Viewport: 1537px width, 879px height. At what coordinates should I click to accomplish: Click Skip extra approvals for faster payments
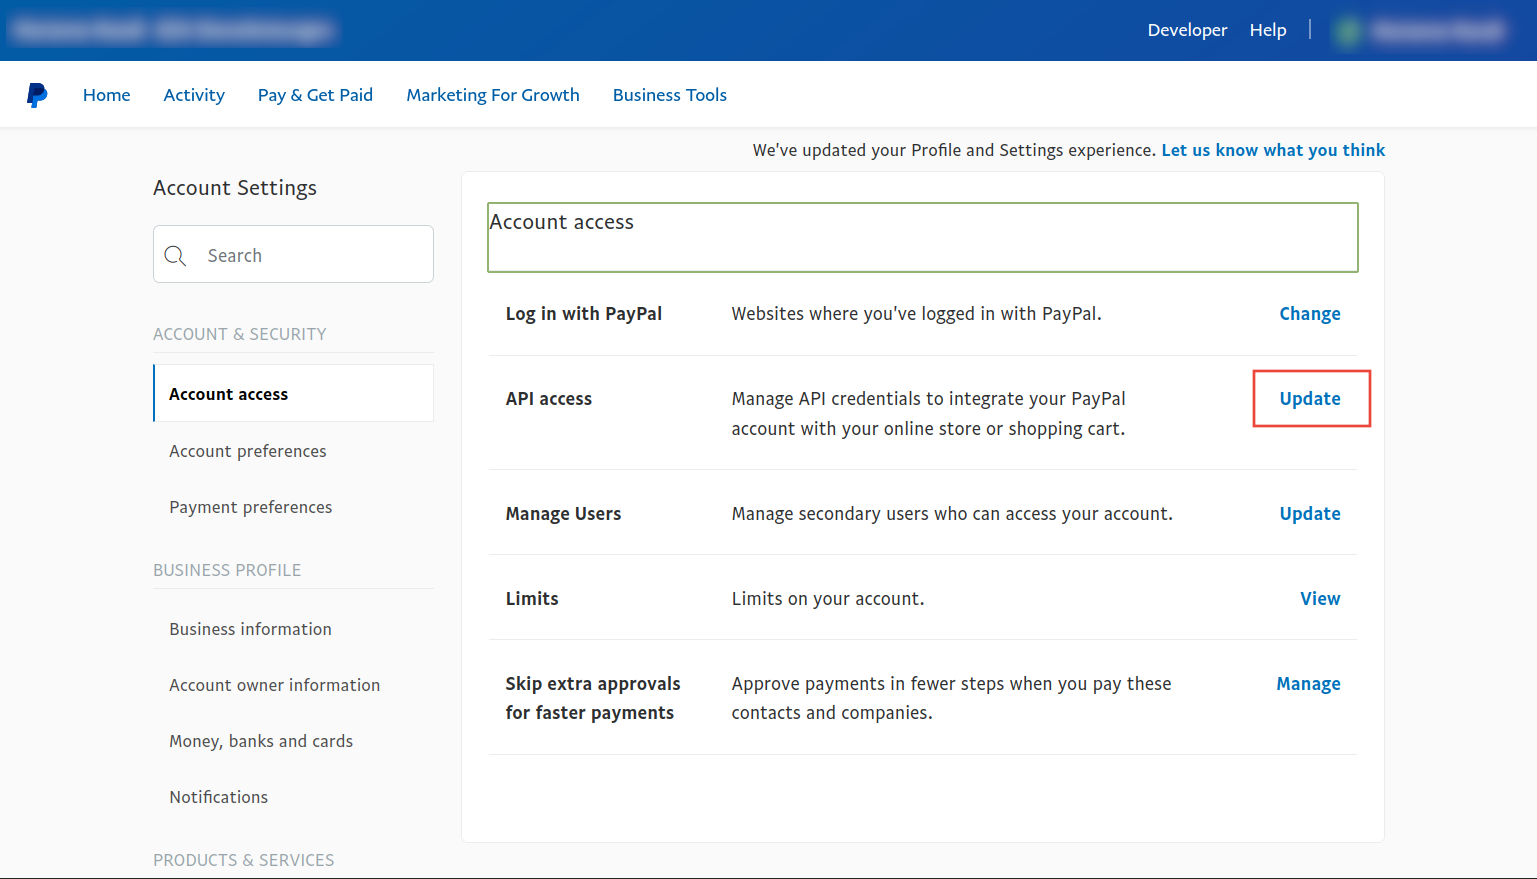[x=593, y=698]
